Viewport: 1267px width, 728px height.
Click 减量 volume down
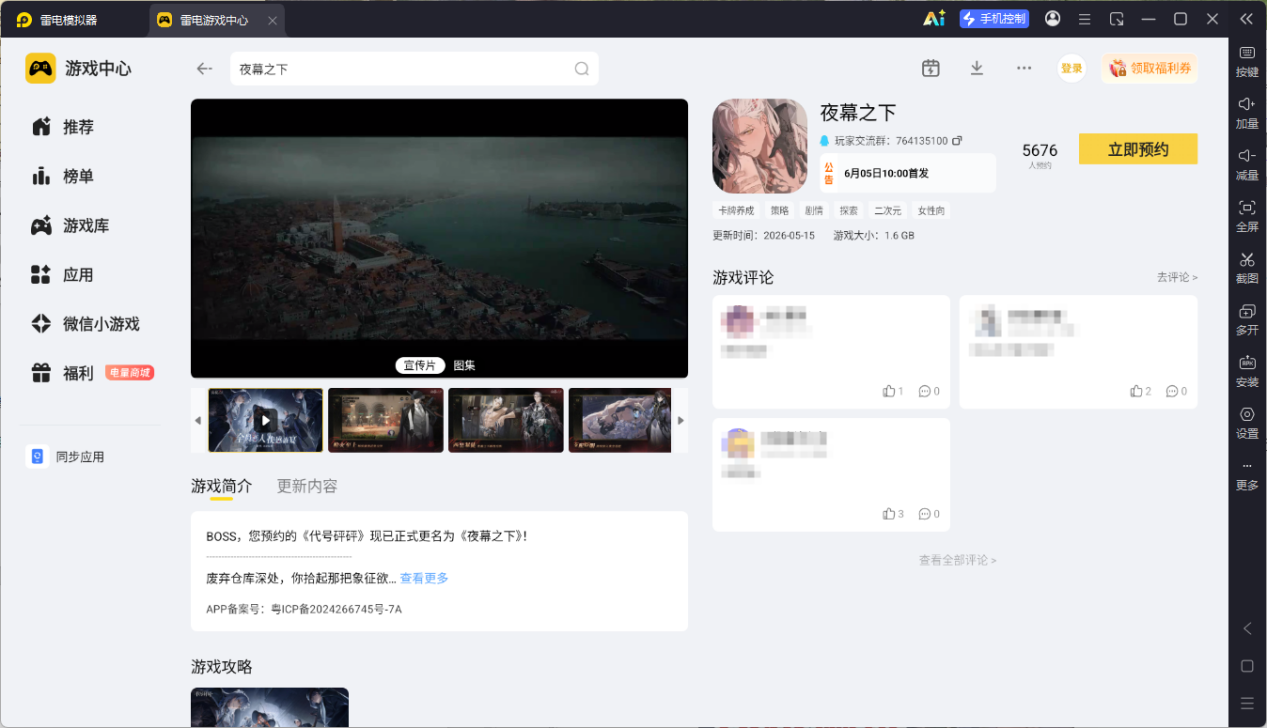pyautogui.click(x=1247, y=165)
